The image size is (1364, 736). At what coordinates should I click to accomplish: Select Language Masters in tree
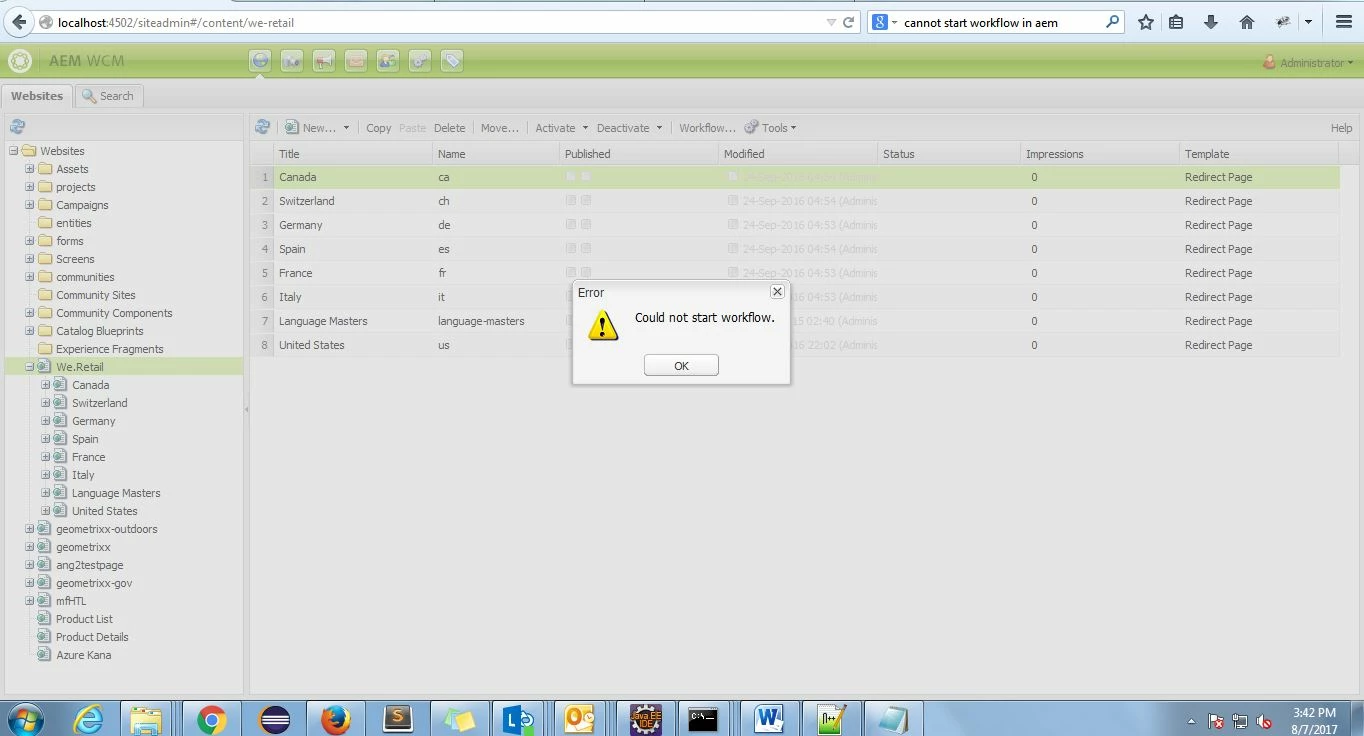point(116,493)
